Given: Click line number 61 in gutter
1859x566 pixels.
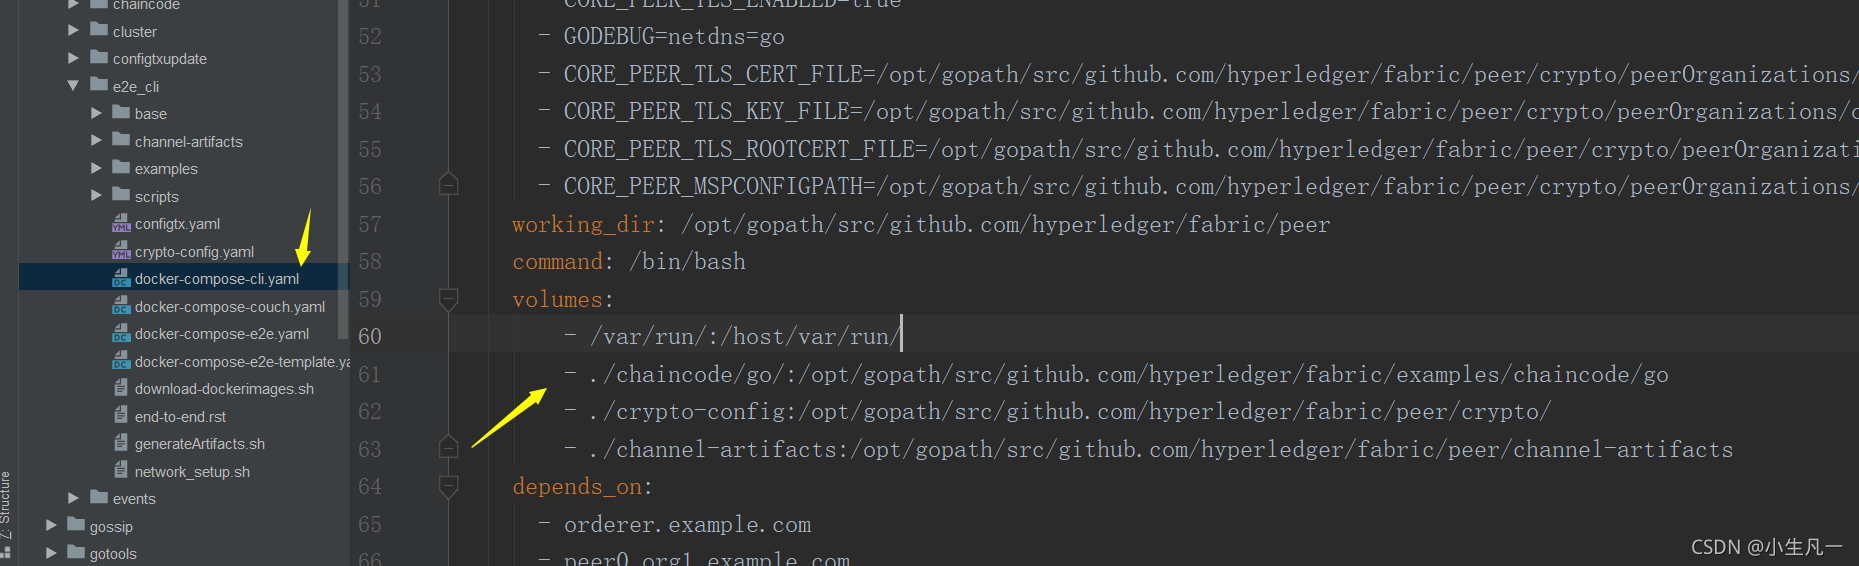Looking at the screenshot, I should click(370, 374).
